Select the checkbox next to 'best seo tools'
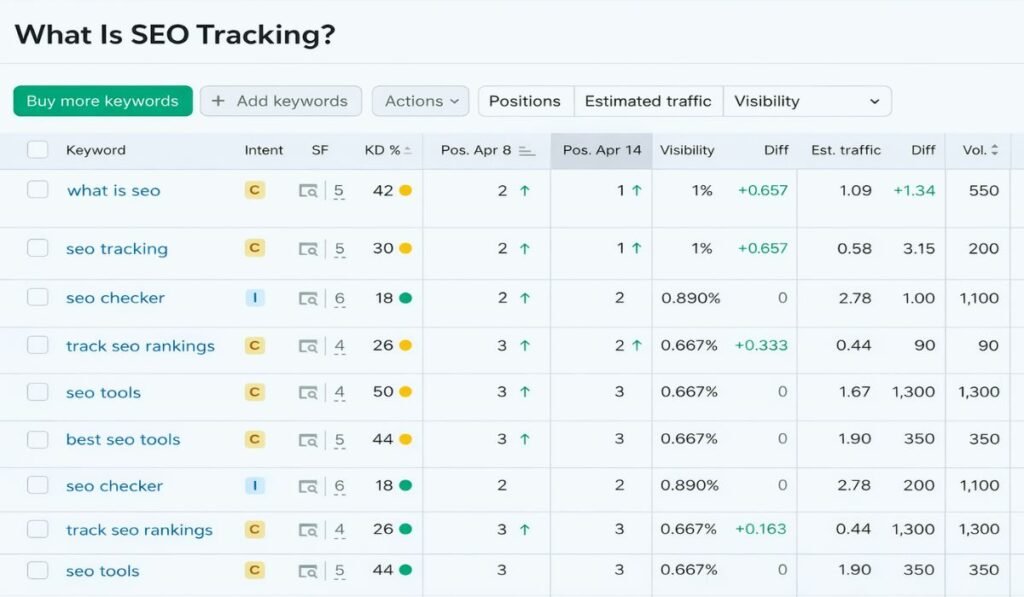This screenshot has width=1024, height=597. 37,440
